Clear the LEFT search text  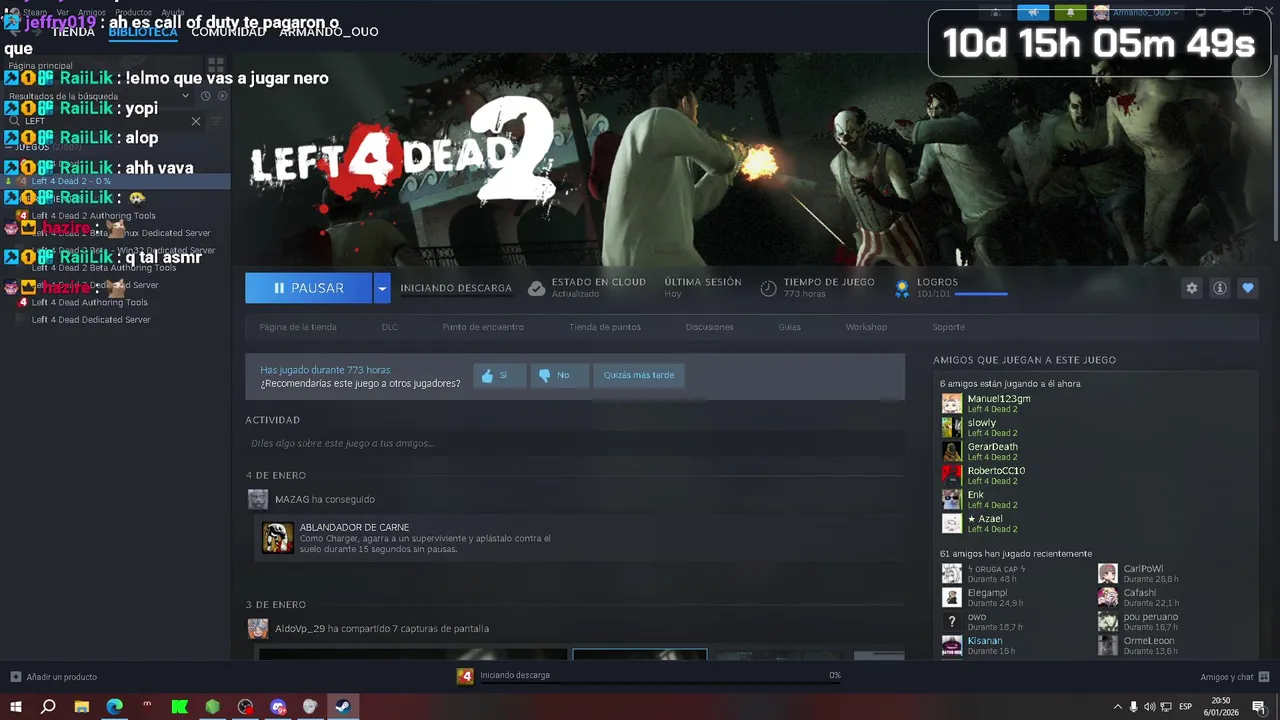[196, 121]
